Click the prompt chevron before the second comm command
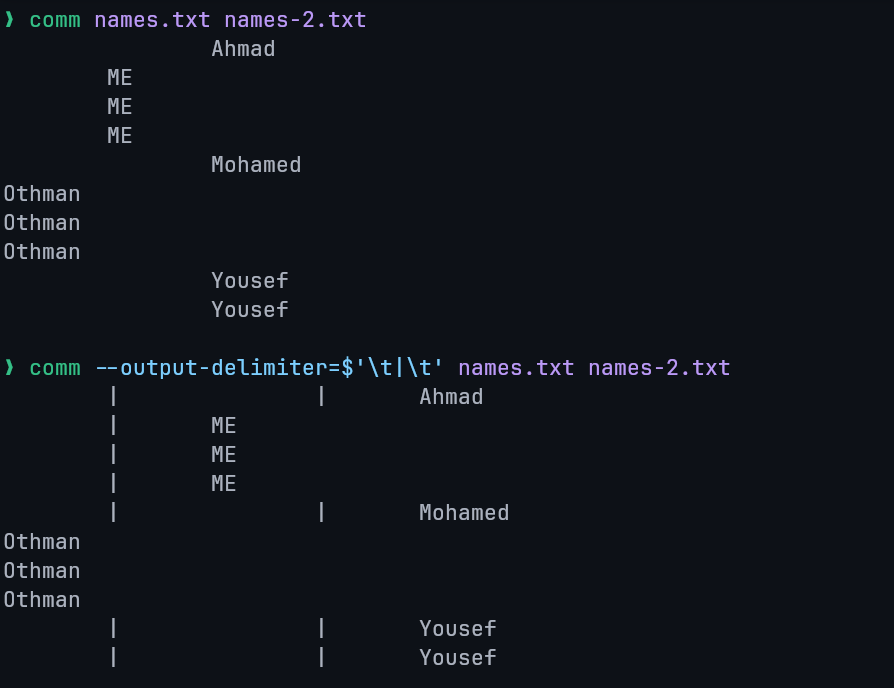Screen dimensions: 894x688 [10, 368]
